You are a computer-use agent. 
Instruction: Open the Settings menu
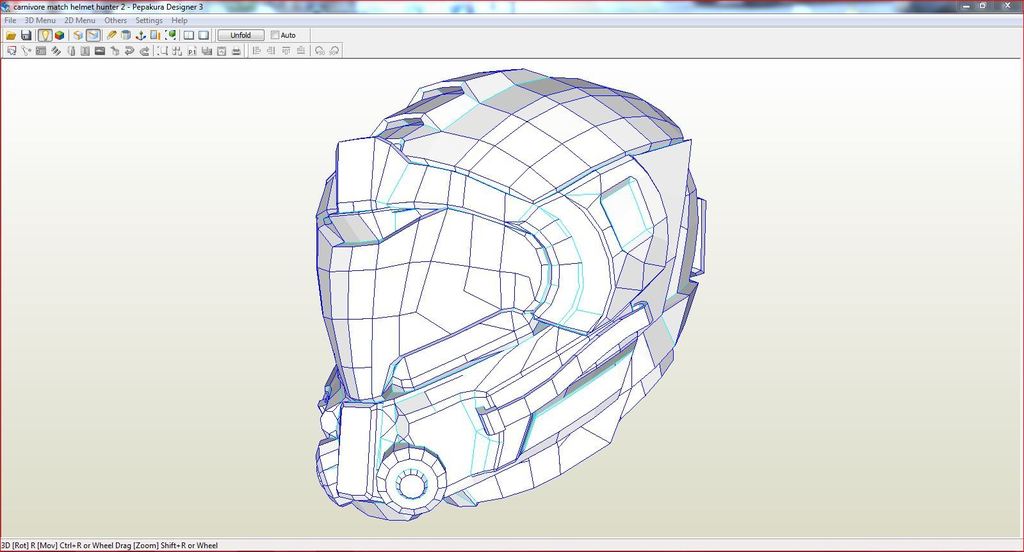point(149,20)
